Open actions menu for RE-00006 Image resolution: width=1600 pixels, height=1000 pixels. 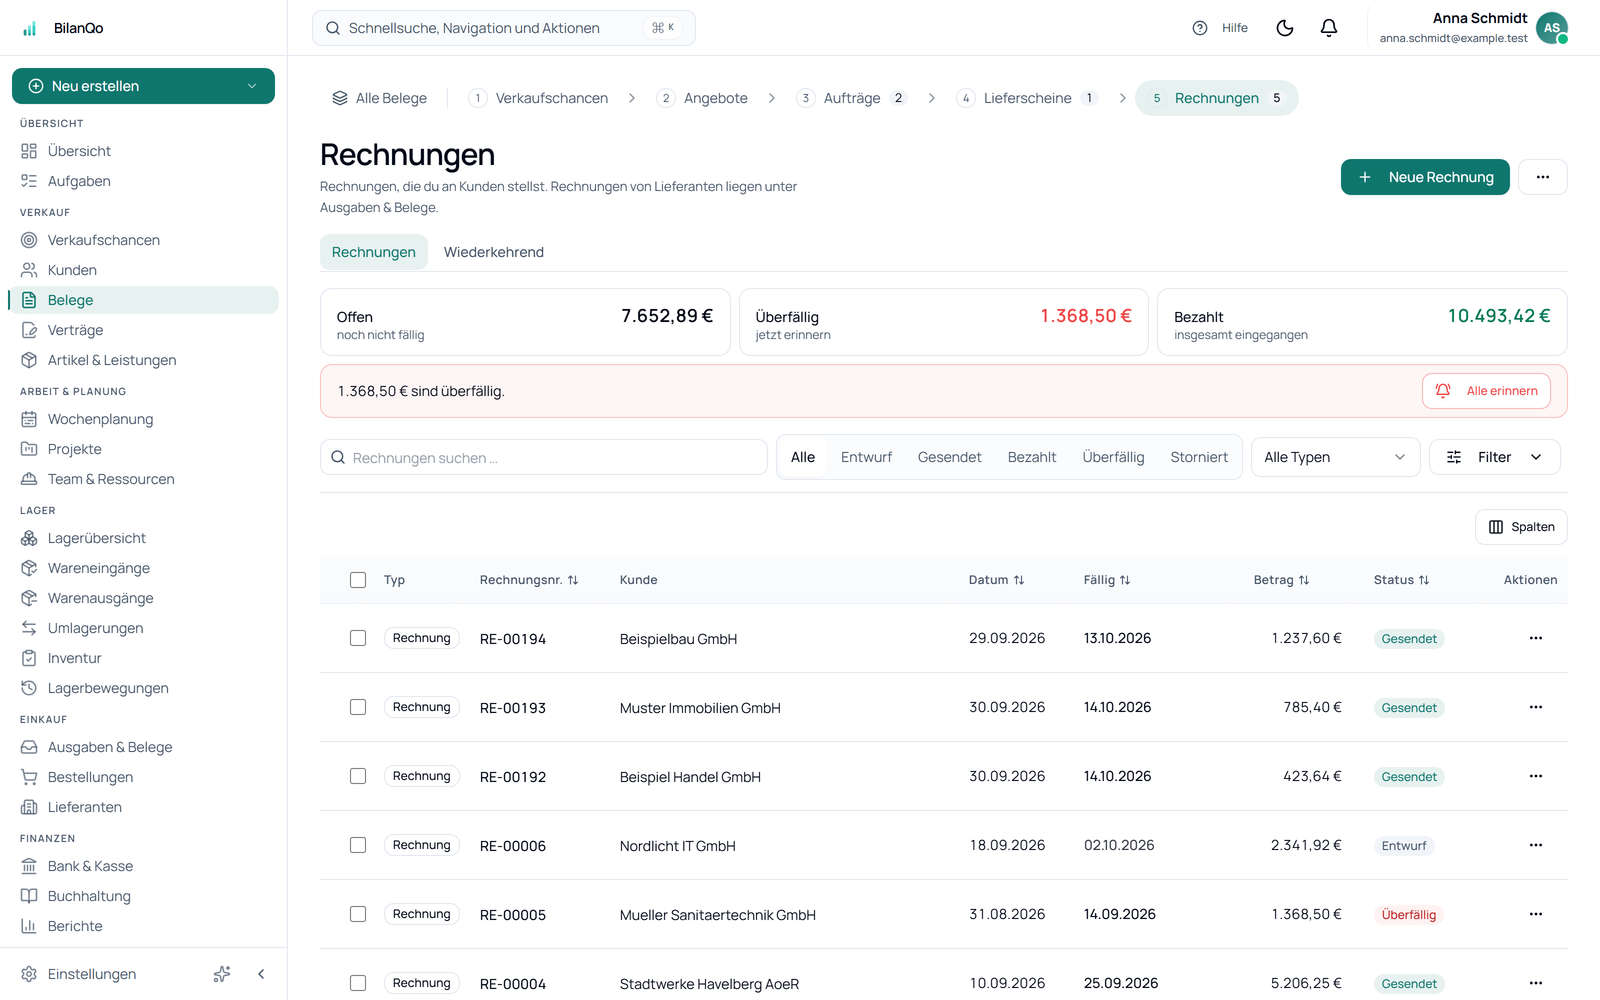click(1536, 845)
